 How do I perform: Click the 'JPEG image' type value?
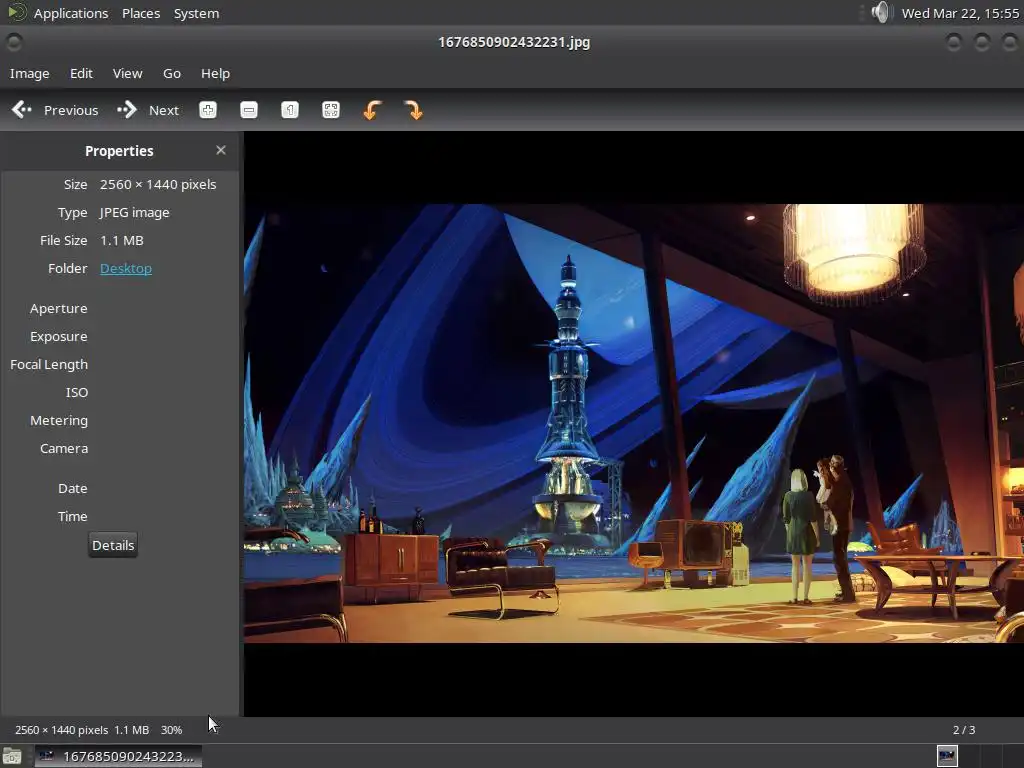[135, 213]
